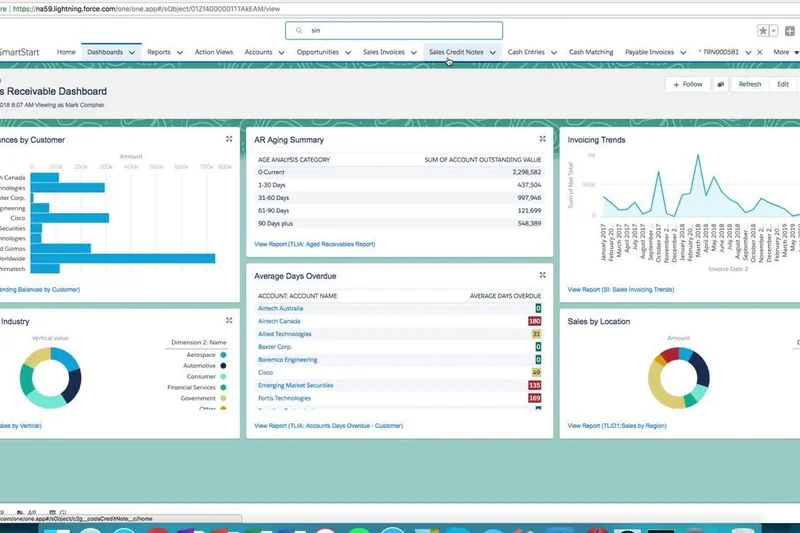Click the Follow button

(x=687, y=85)
